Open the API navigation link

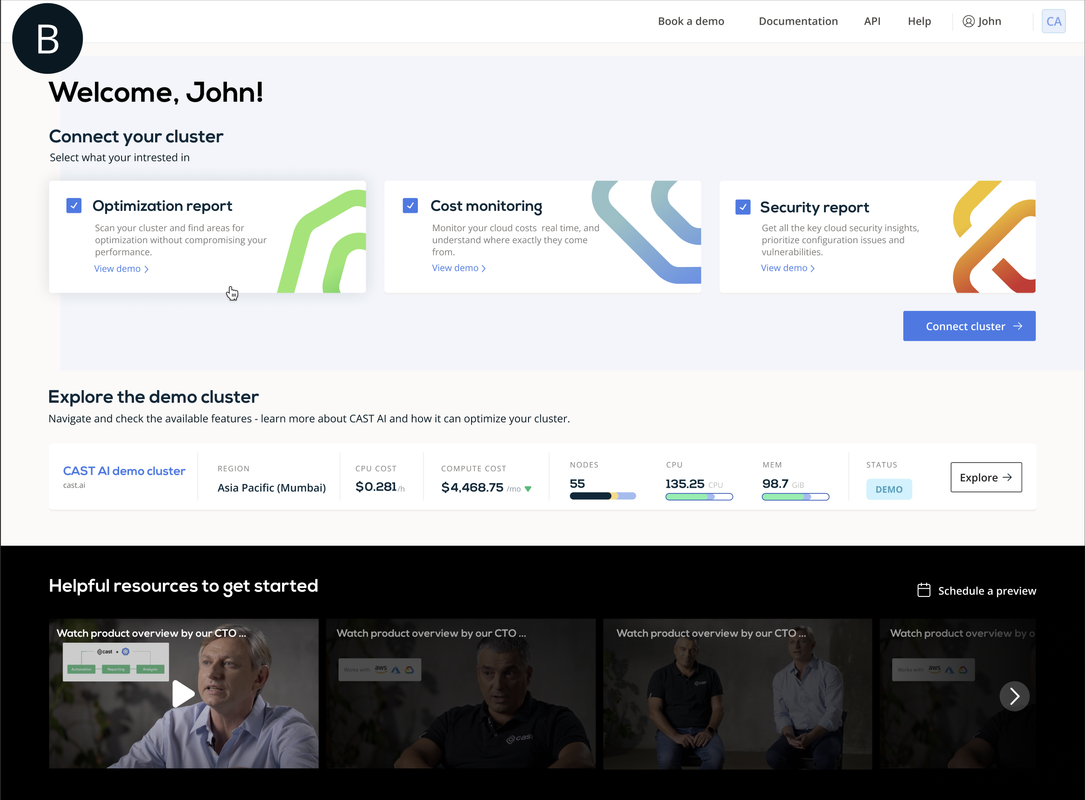872,21
